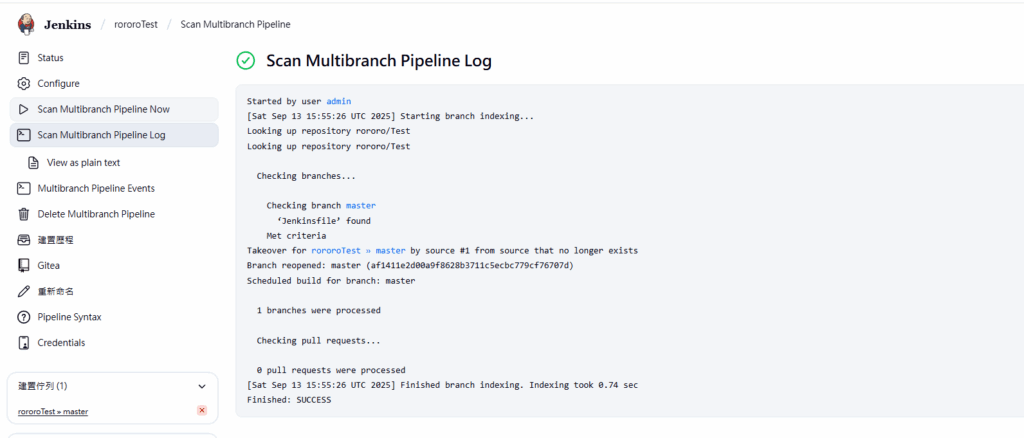The height and width of the screenshot is (438, 1024).
Task: Select 重新命名 rename option
Action: [x=55, y=291]
